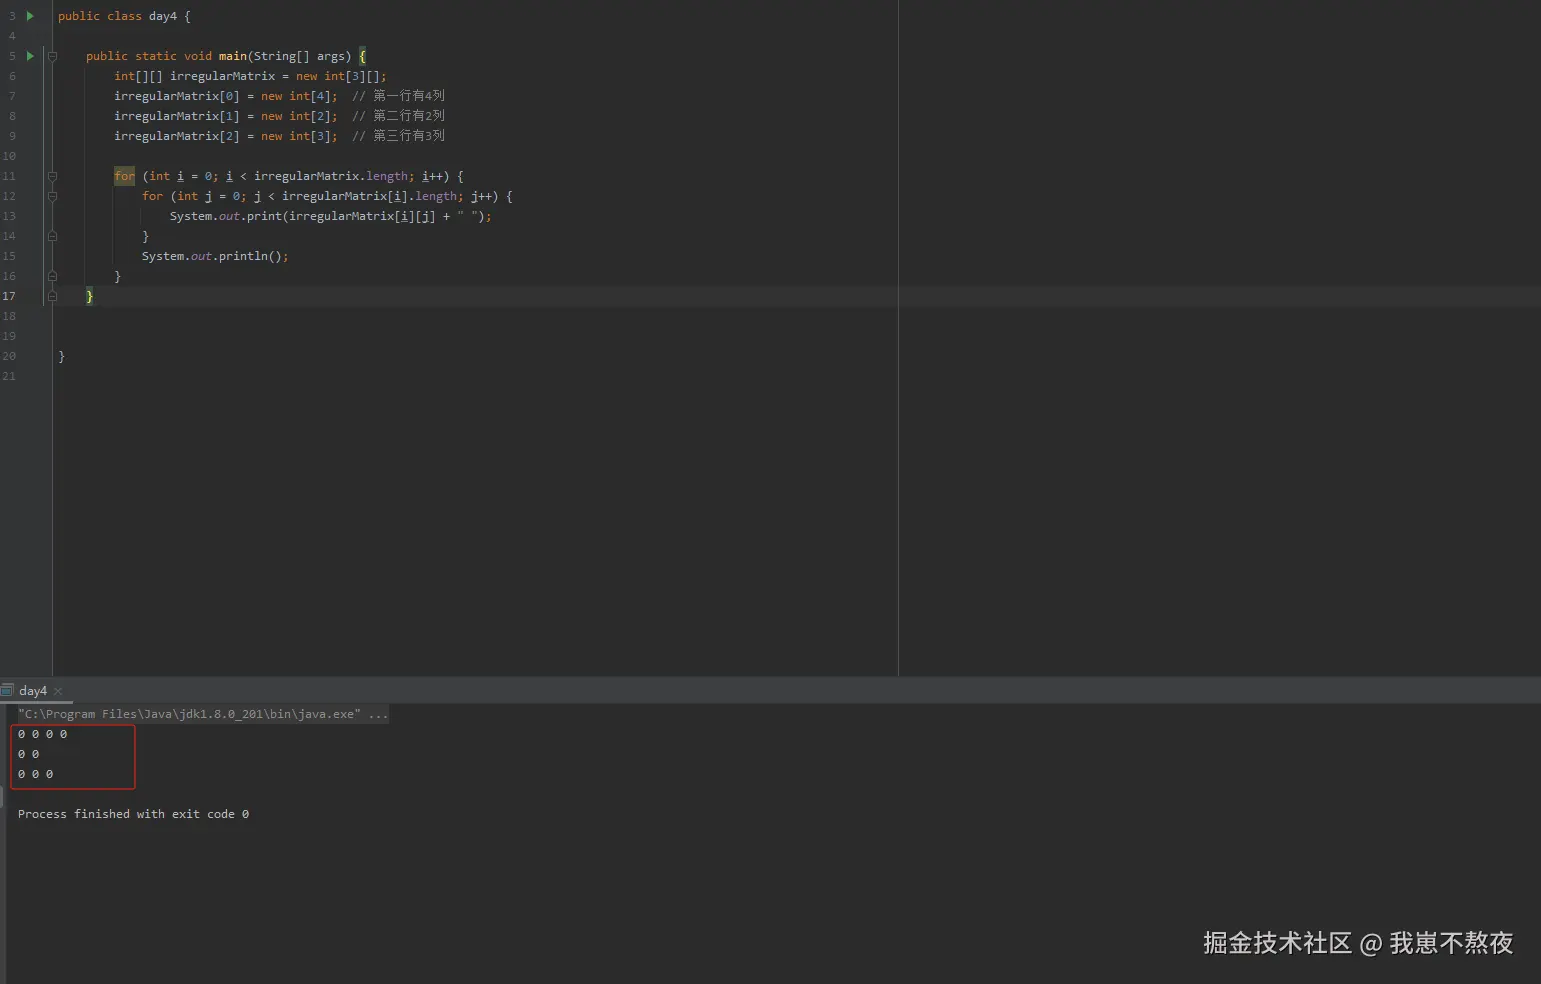
Task: Click the System.out.print(irregularMatrix[i][j] + " ") statement
Action: (x=331, y=216)
